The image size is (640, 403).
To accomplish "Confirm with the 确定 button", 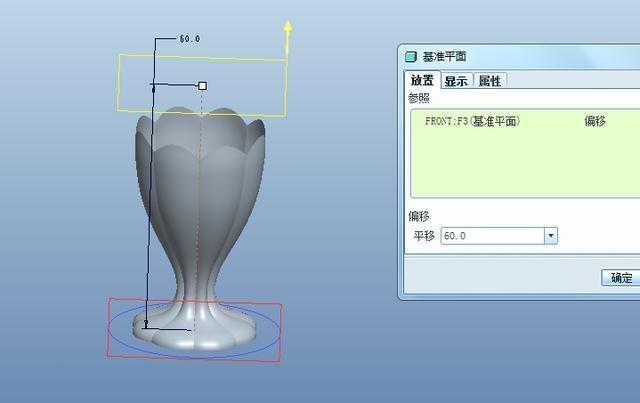I will tap(621, 278).
